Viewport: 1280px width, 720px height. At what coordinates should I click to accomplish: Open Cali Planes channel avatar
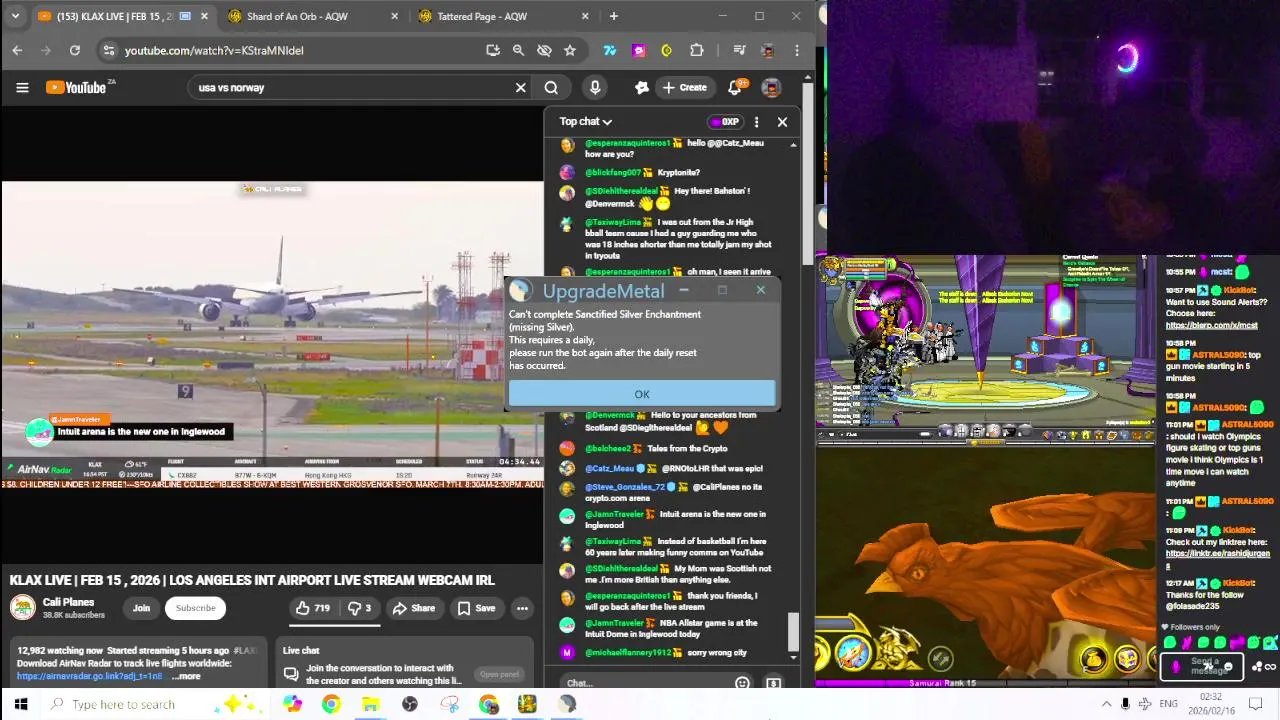tap(22, 607)
